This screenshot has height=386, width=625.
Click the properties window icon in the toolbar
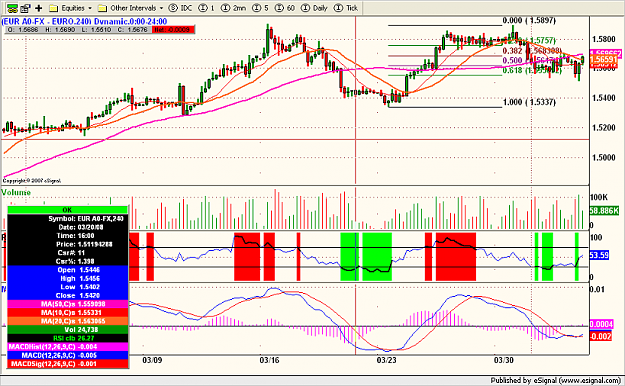[x=26, y=8]
